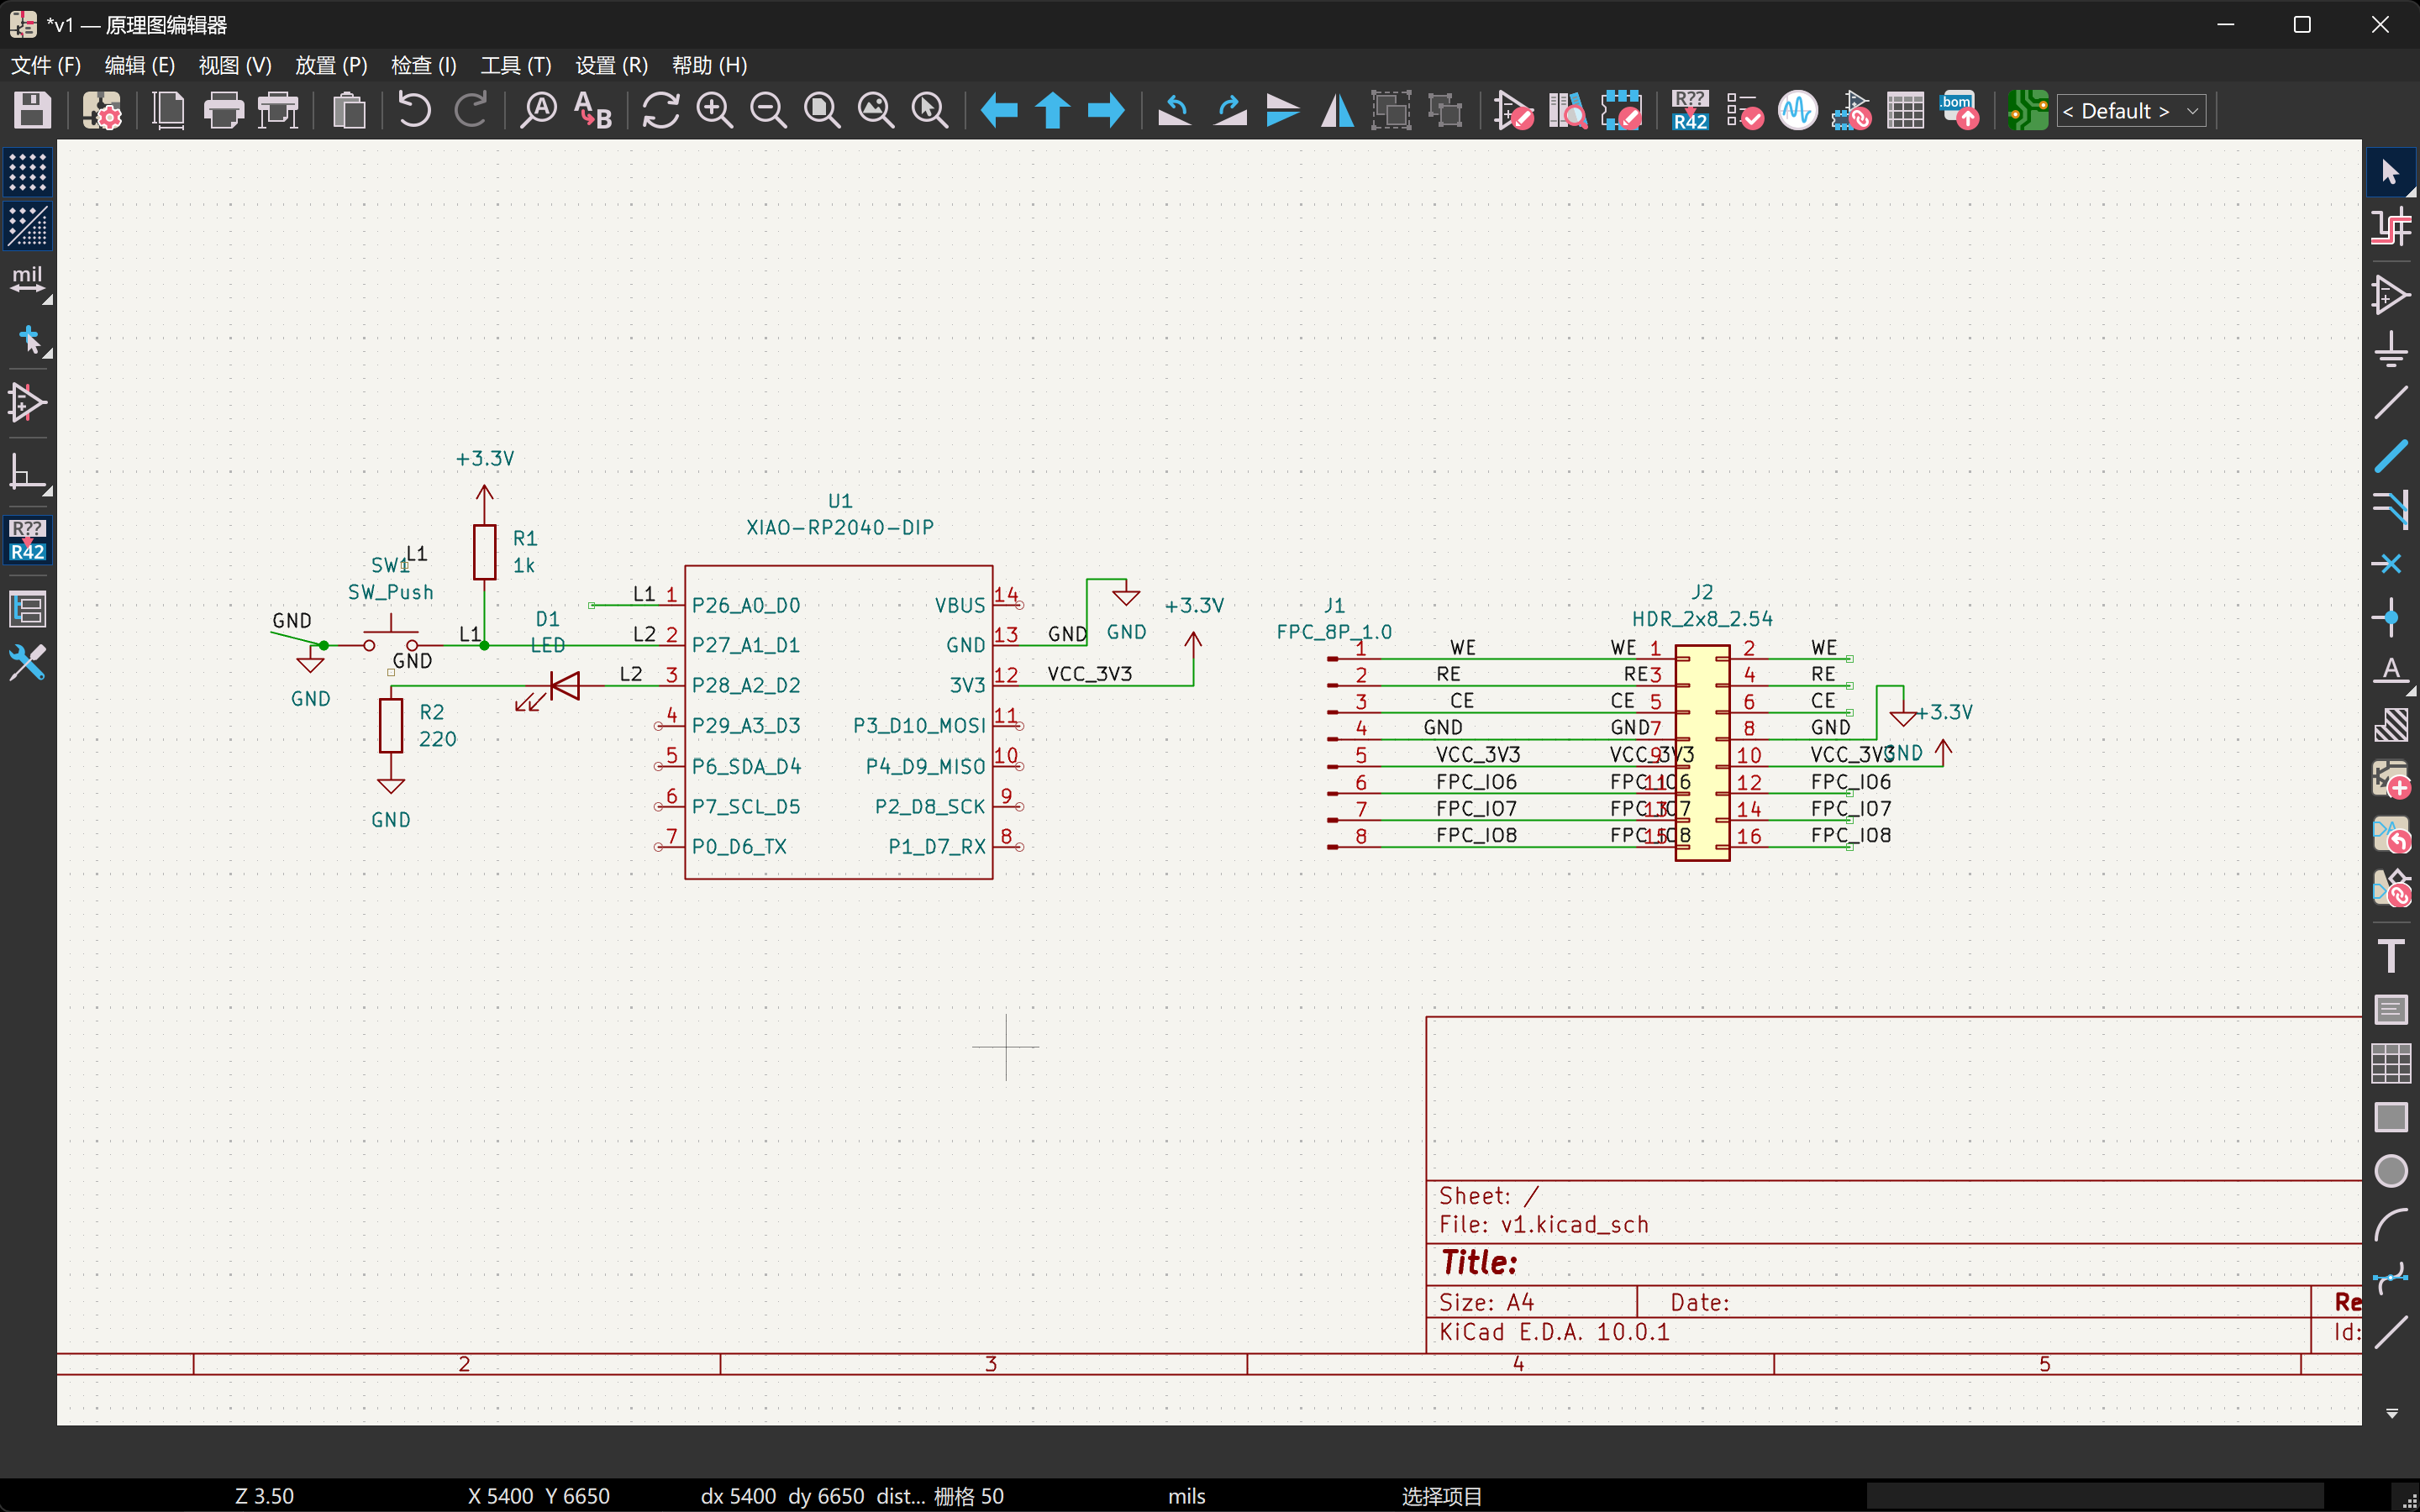
Task: Refresh the schematic view
Action: [661, 110]
